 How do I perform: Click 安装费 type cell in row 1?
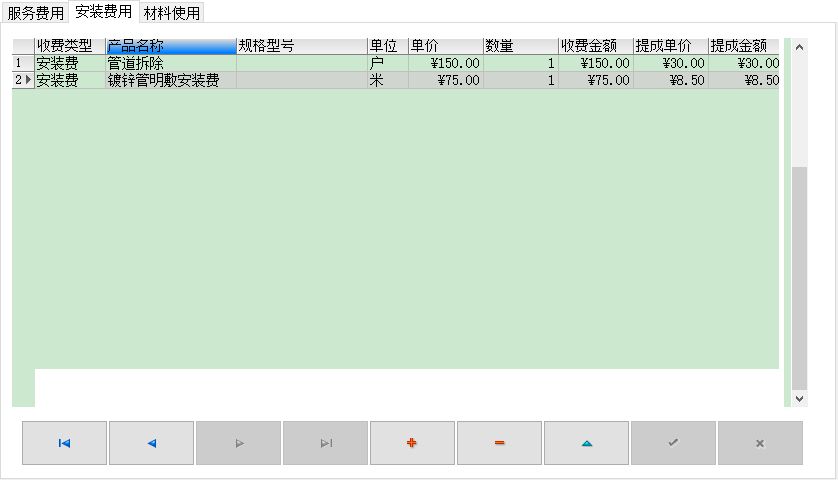click(x=70, y=63)
